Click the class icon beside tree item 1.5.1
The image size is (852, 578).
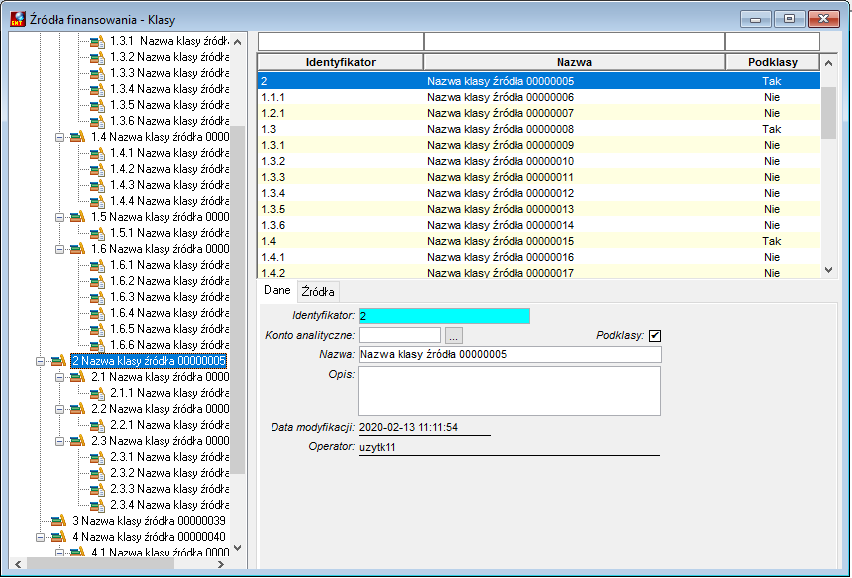97,234
